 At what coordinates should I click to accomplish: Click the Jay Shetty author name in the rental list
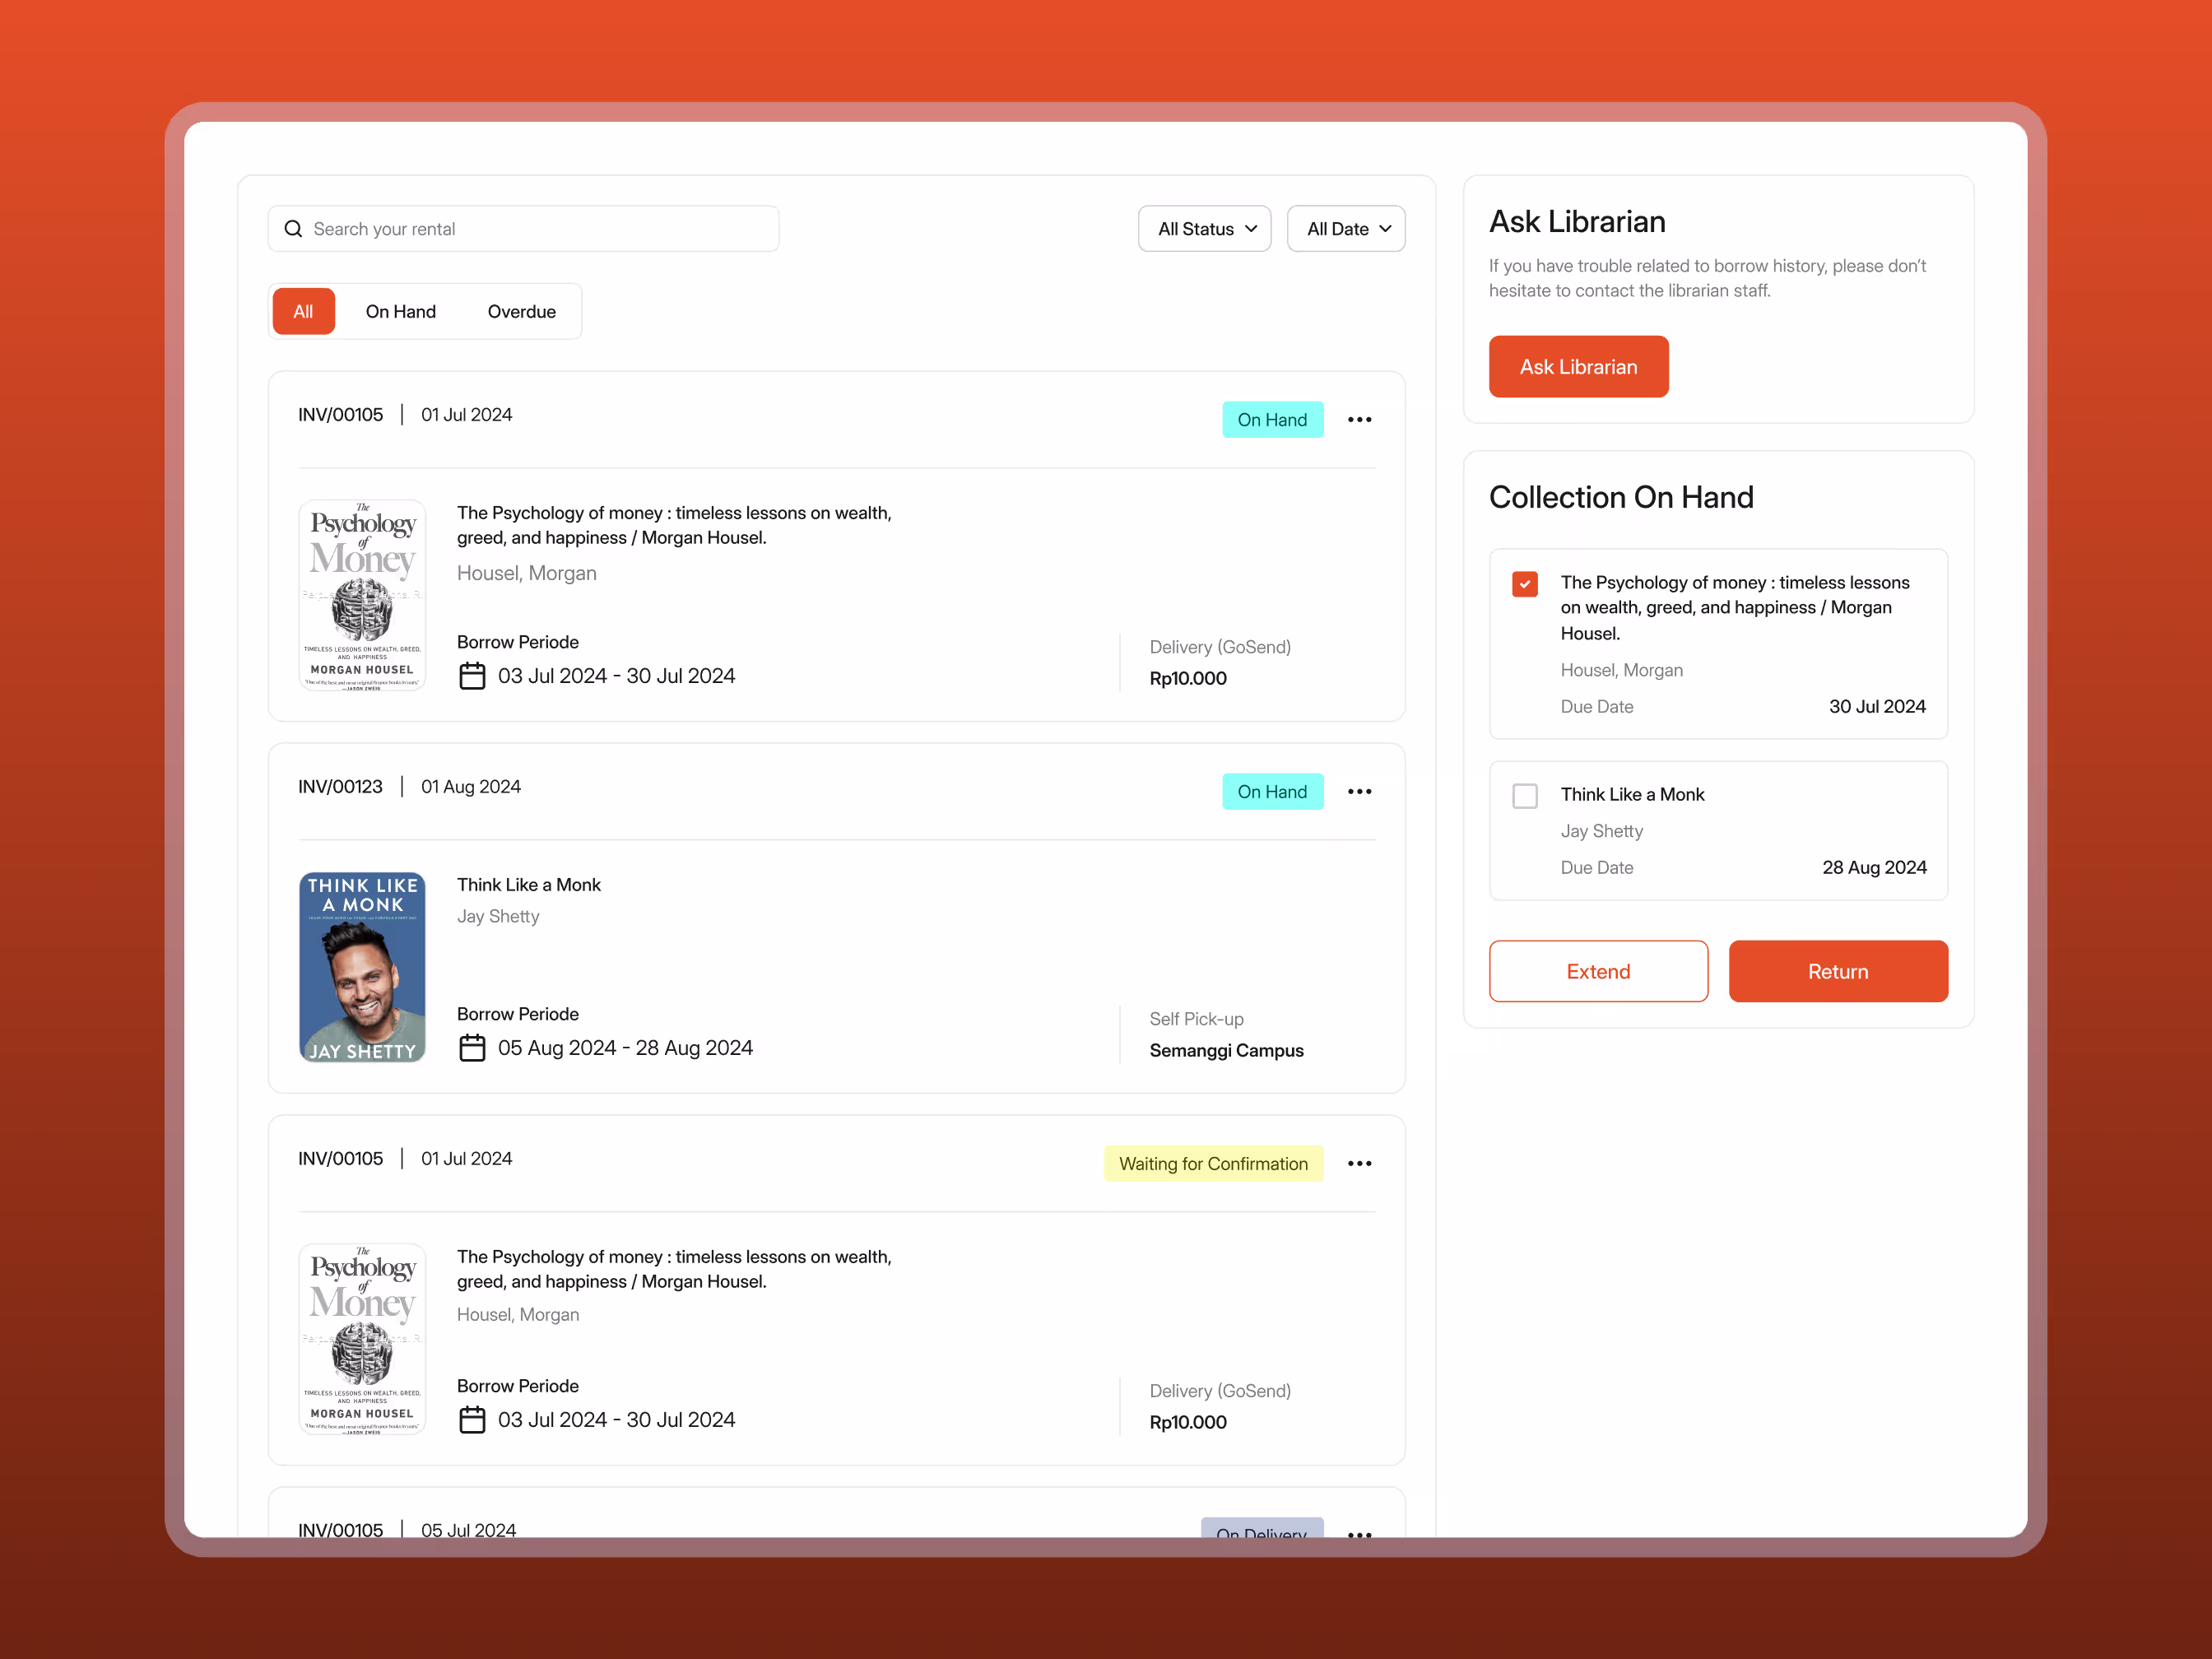pos(498,917)
